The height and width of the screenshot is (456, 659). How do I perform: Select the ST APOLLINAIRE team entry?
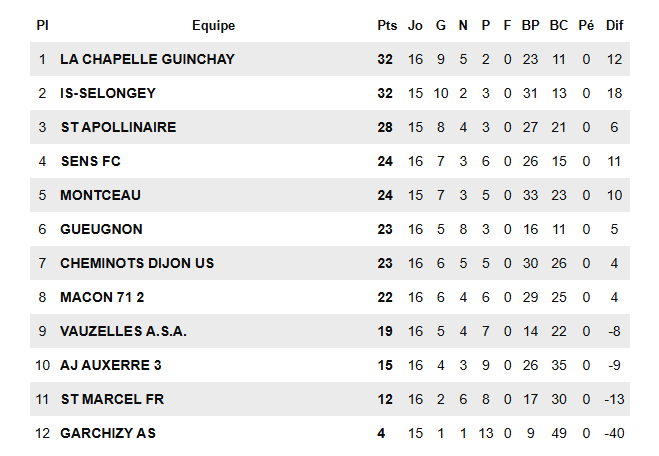point(118,127)
